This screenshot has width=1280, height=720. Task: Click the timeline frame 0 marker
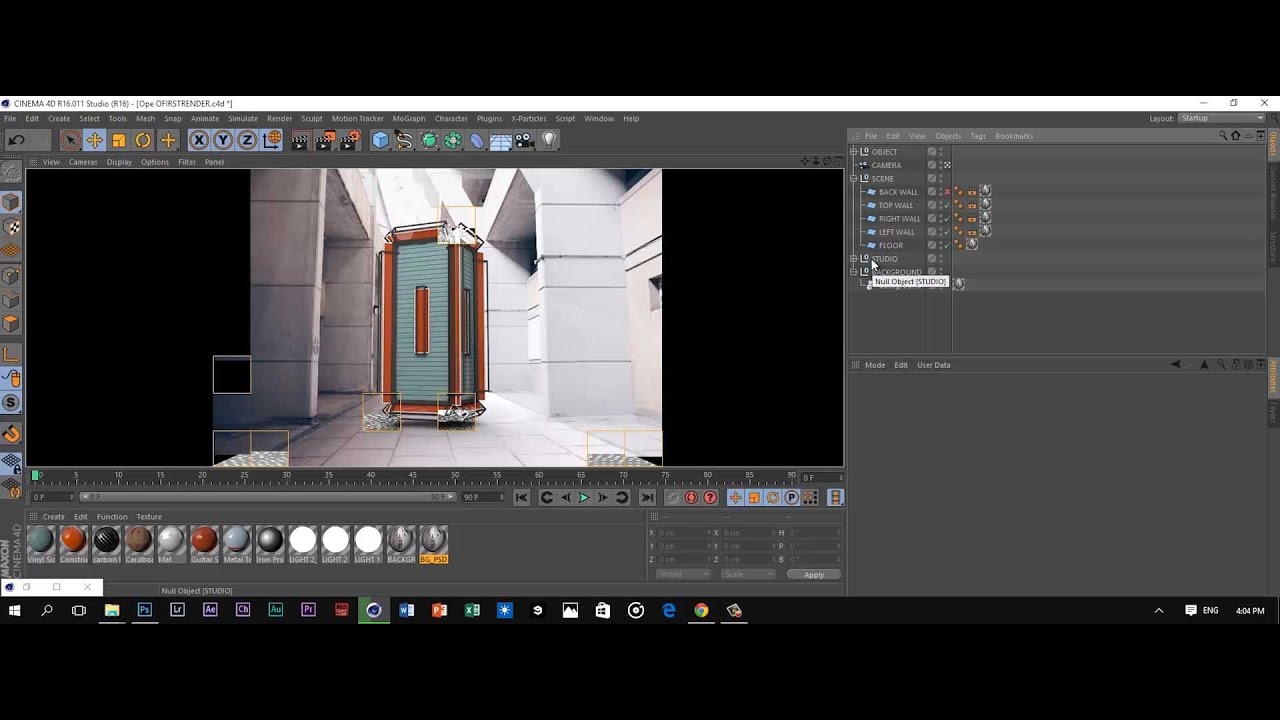pos(36,476)
